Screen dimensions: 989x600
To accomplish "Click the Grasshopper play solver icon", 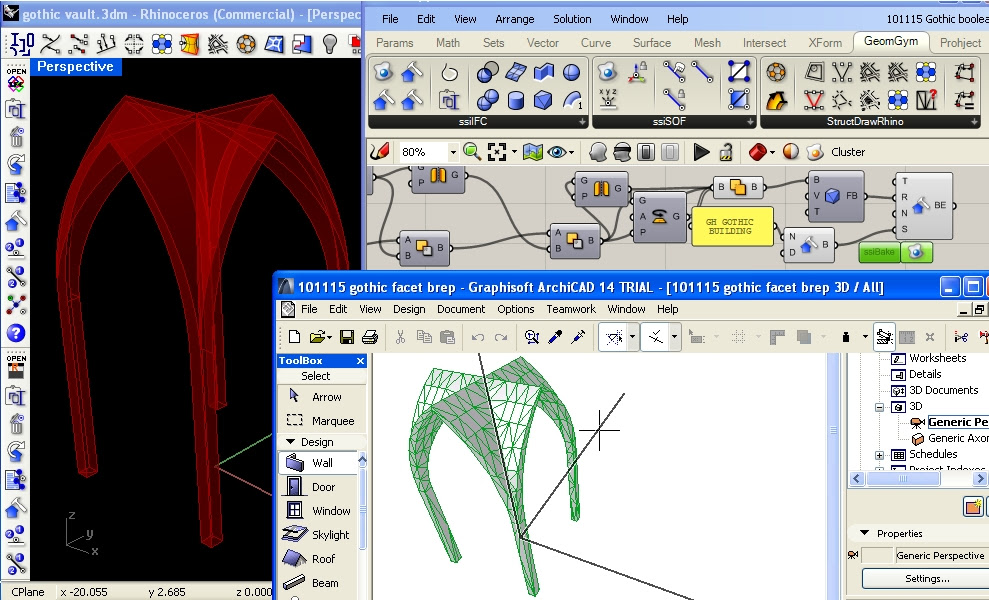I will point(701,151).
